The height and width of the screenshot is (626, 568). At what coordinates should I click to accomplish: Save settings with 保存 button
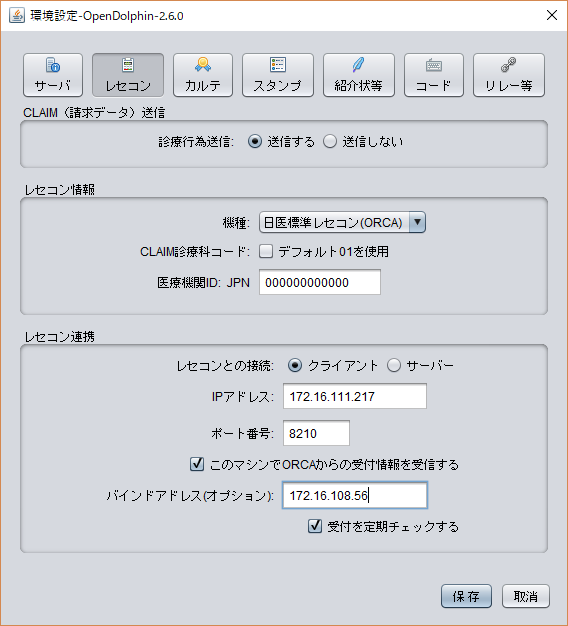pos(466,596)
